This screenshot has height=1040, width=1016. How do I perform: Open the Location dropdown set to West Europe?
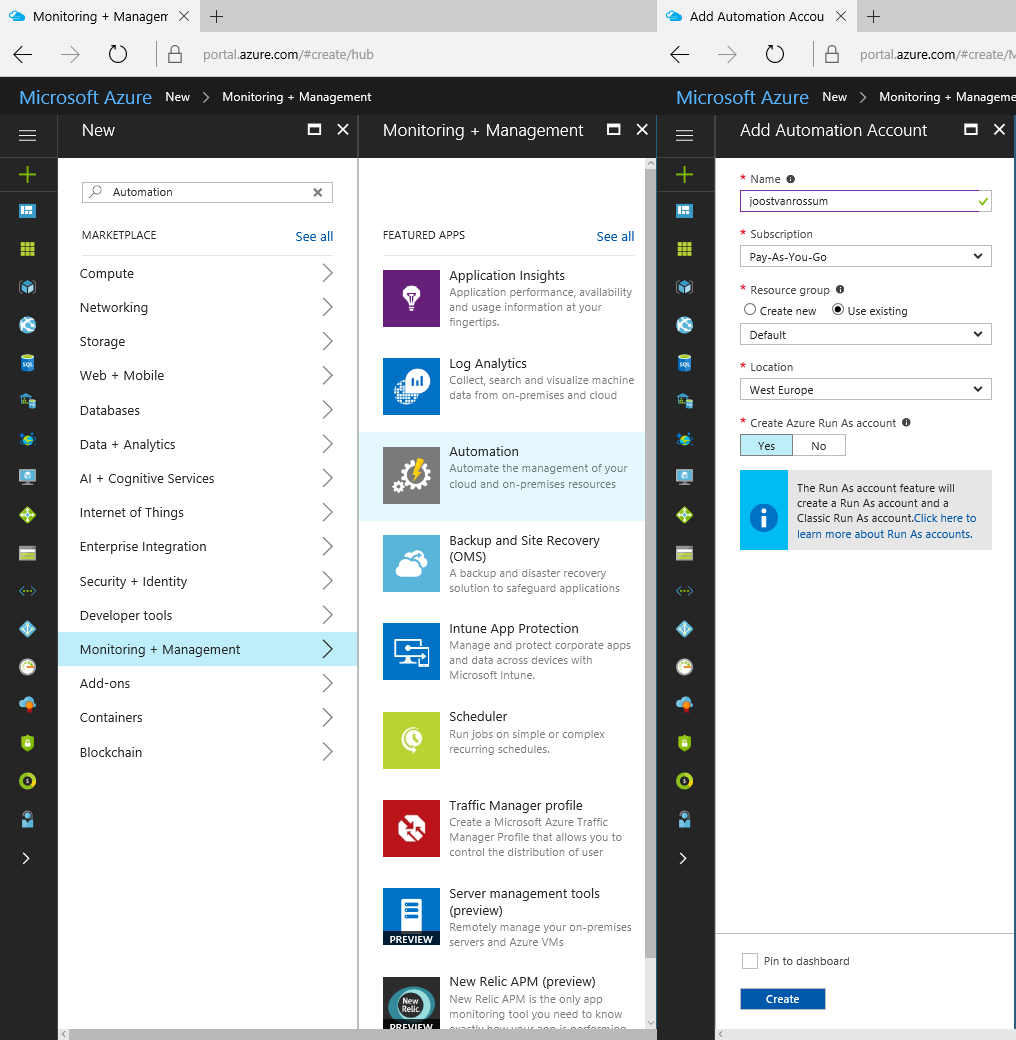(x=864, y=389)
